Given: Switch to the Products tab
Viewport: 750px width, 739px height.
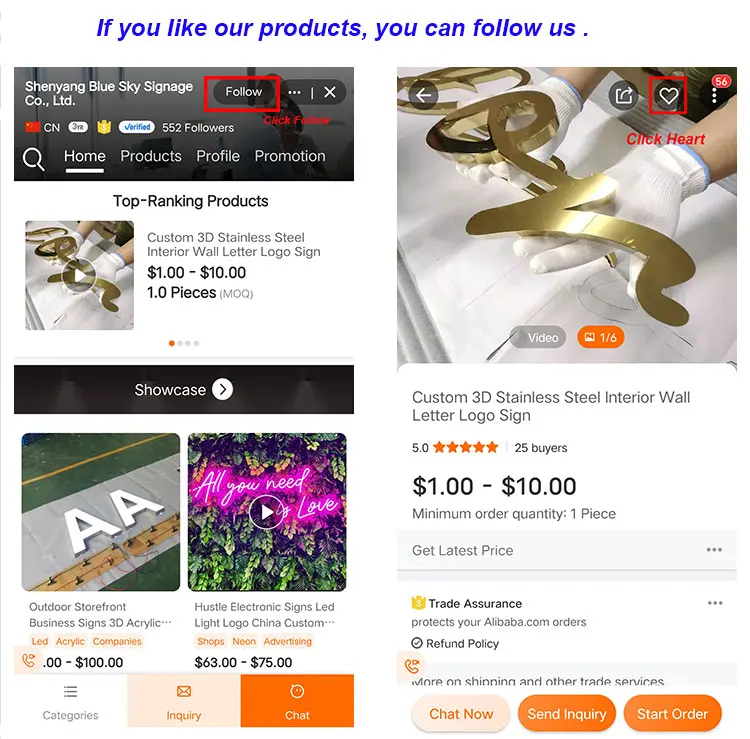Looking at the screenshot, I should tap(151, 156).
